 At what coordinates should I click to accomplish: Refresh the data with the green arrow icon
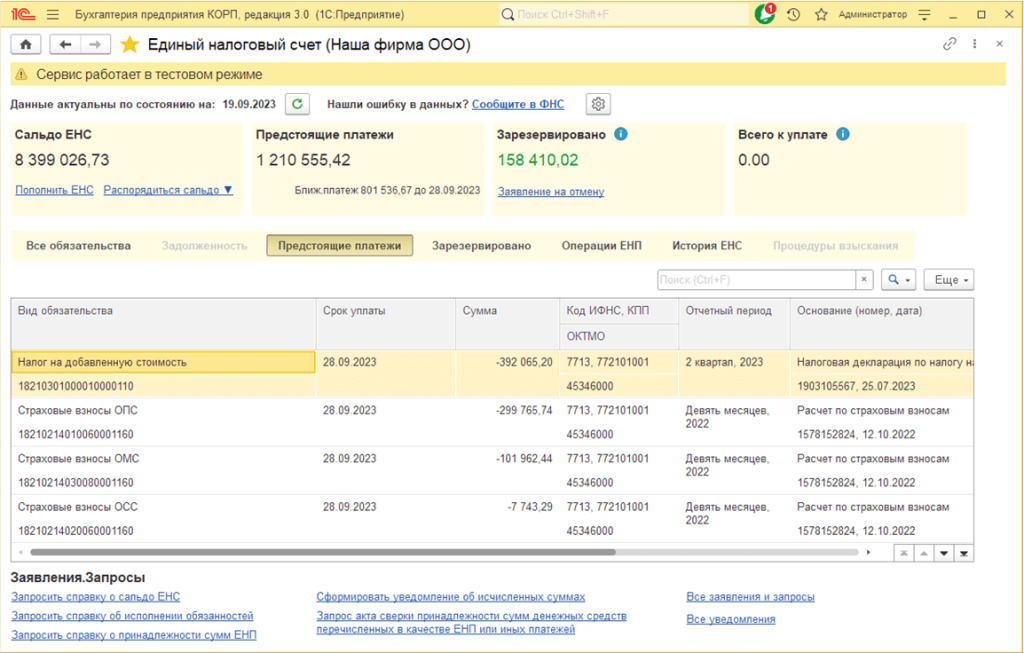297,104
